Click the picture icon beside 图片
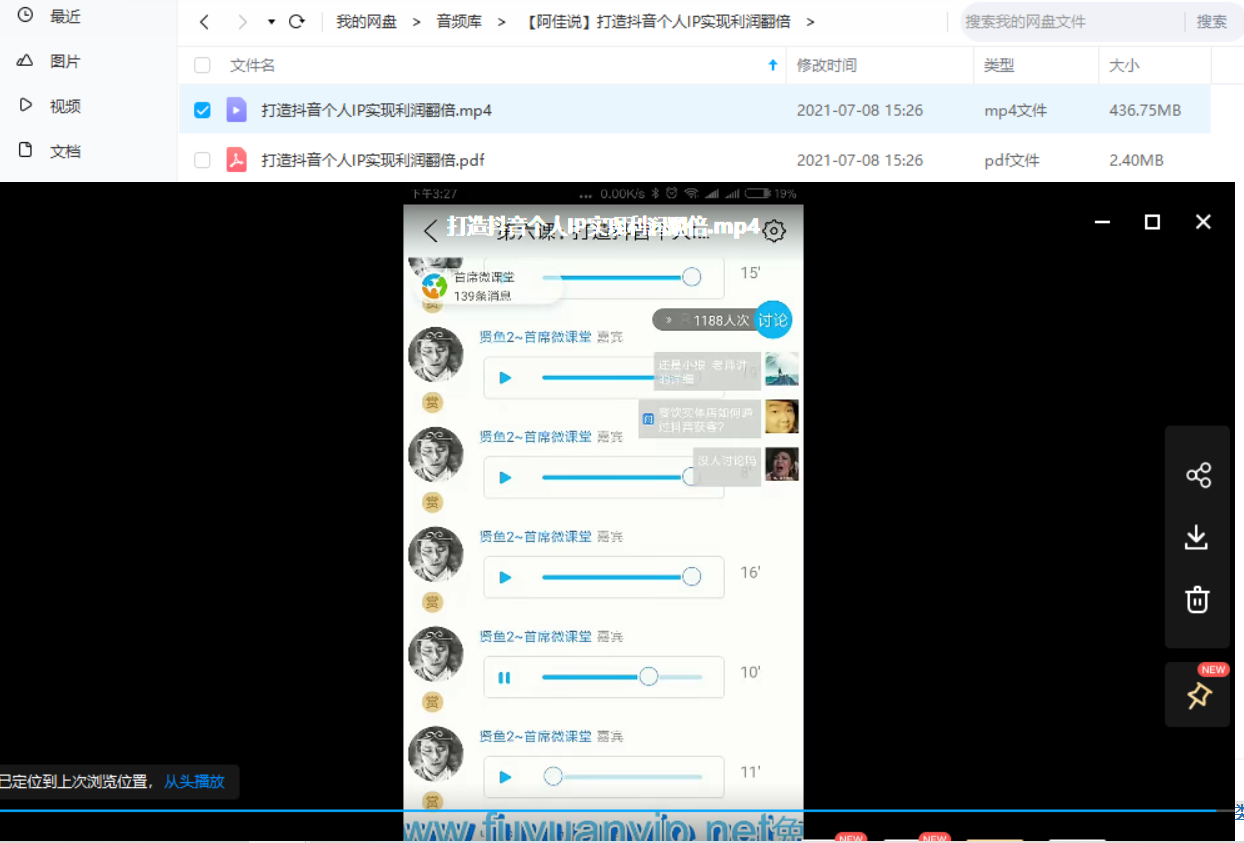This screenshot has width=1244, height=843. (26, 61)
